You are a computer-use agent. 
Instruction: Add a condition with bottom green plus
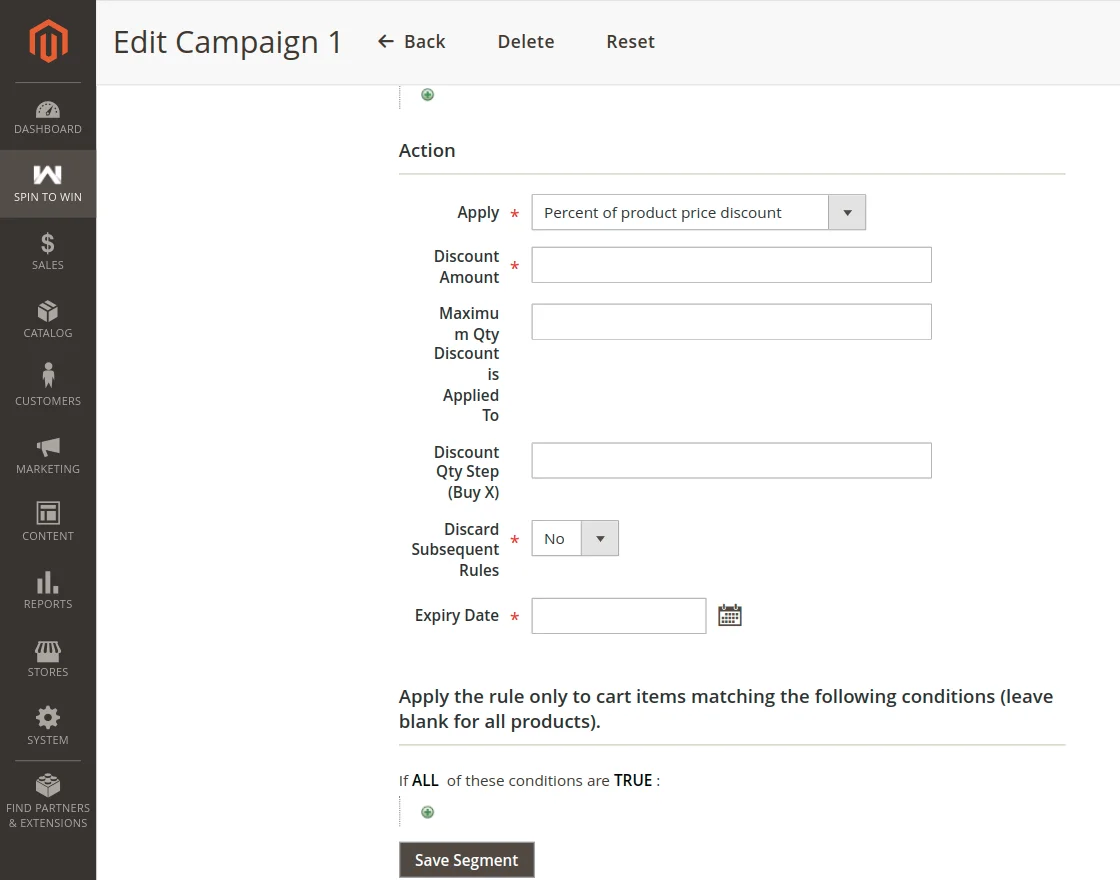pos(428,812)
